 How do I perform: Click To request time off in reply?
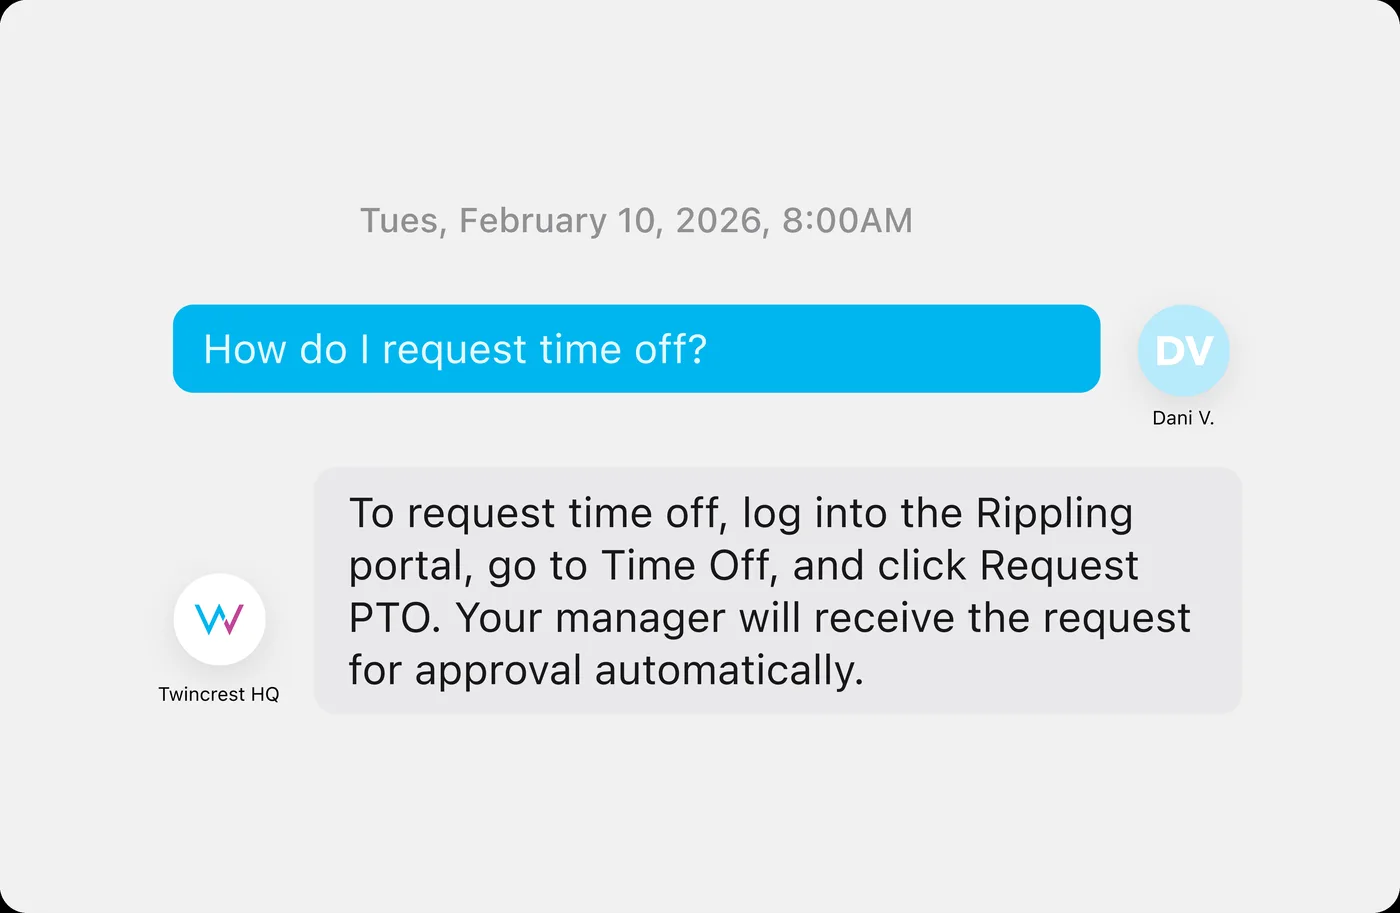(x=534, y=514)
